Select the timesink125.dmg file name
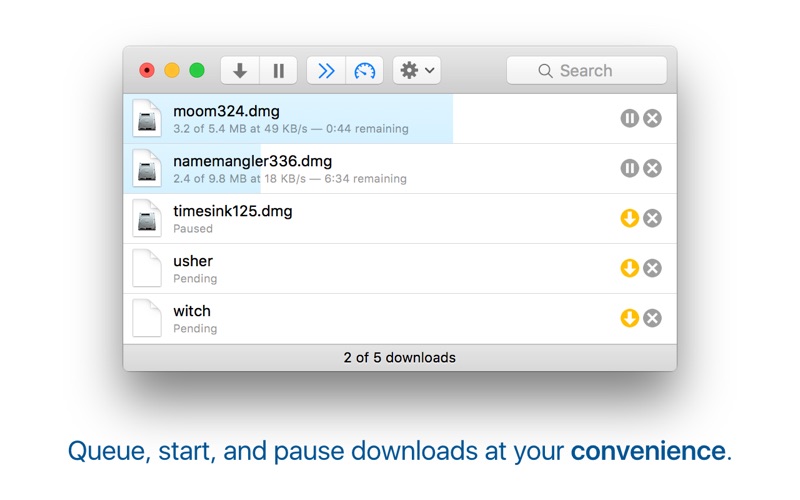Viewport: 800px width, 500px height. coord(233,211)
